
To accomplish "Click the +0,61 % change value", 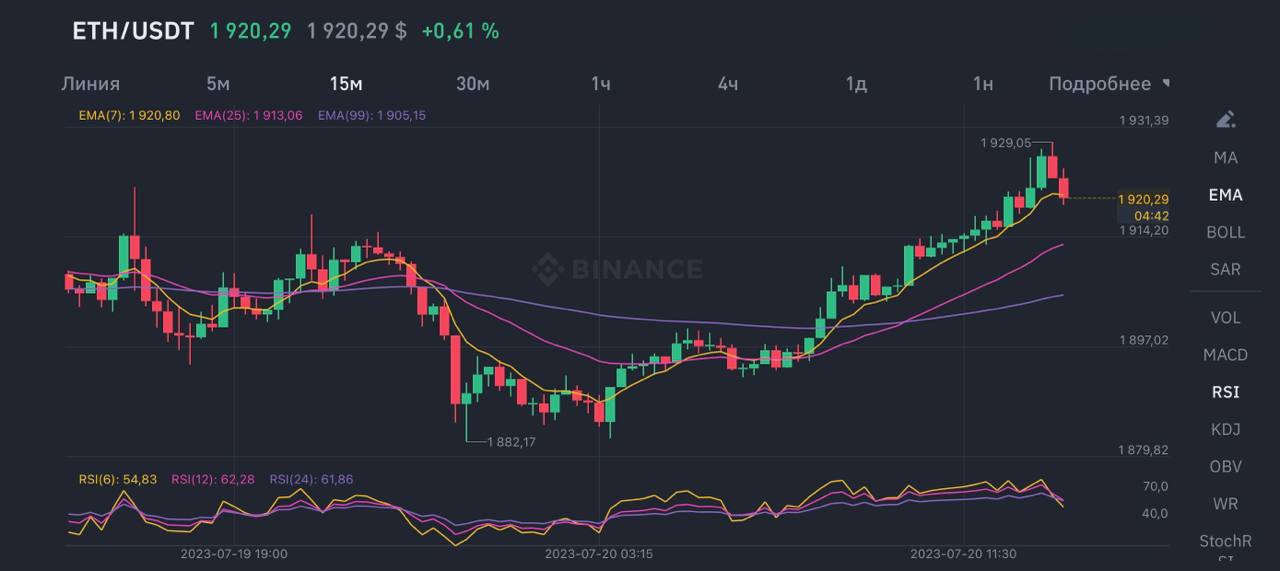I will (460, 31).
